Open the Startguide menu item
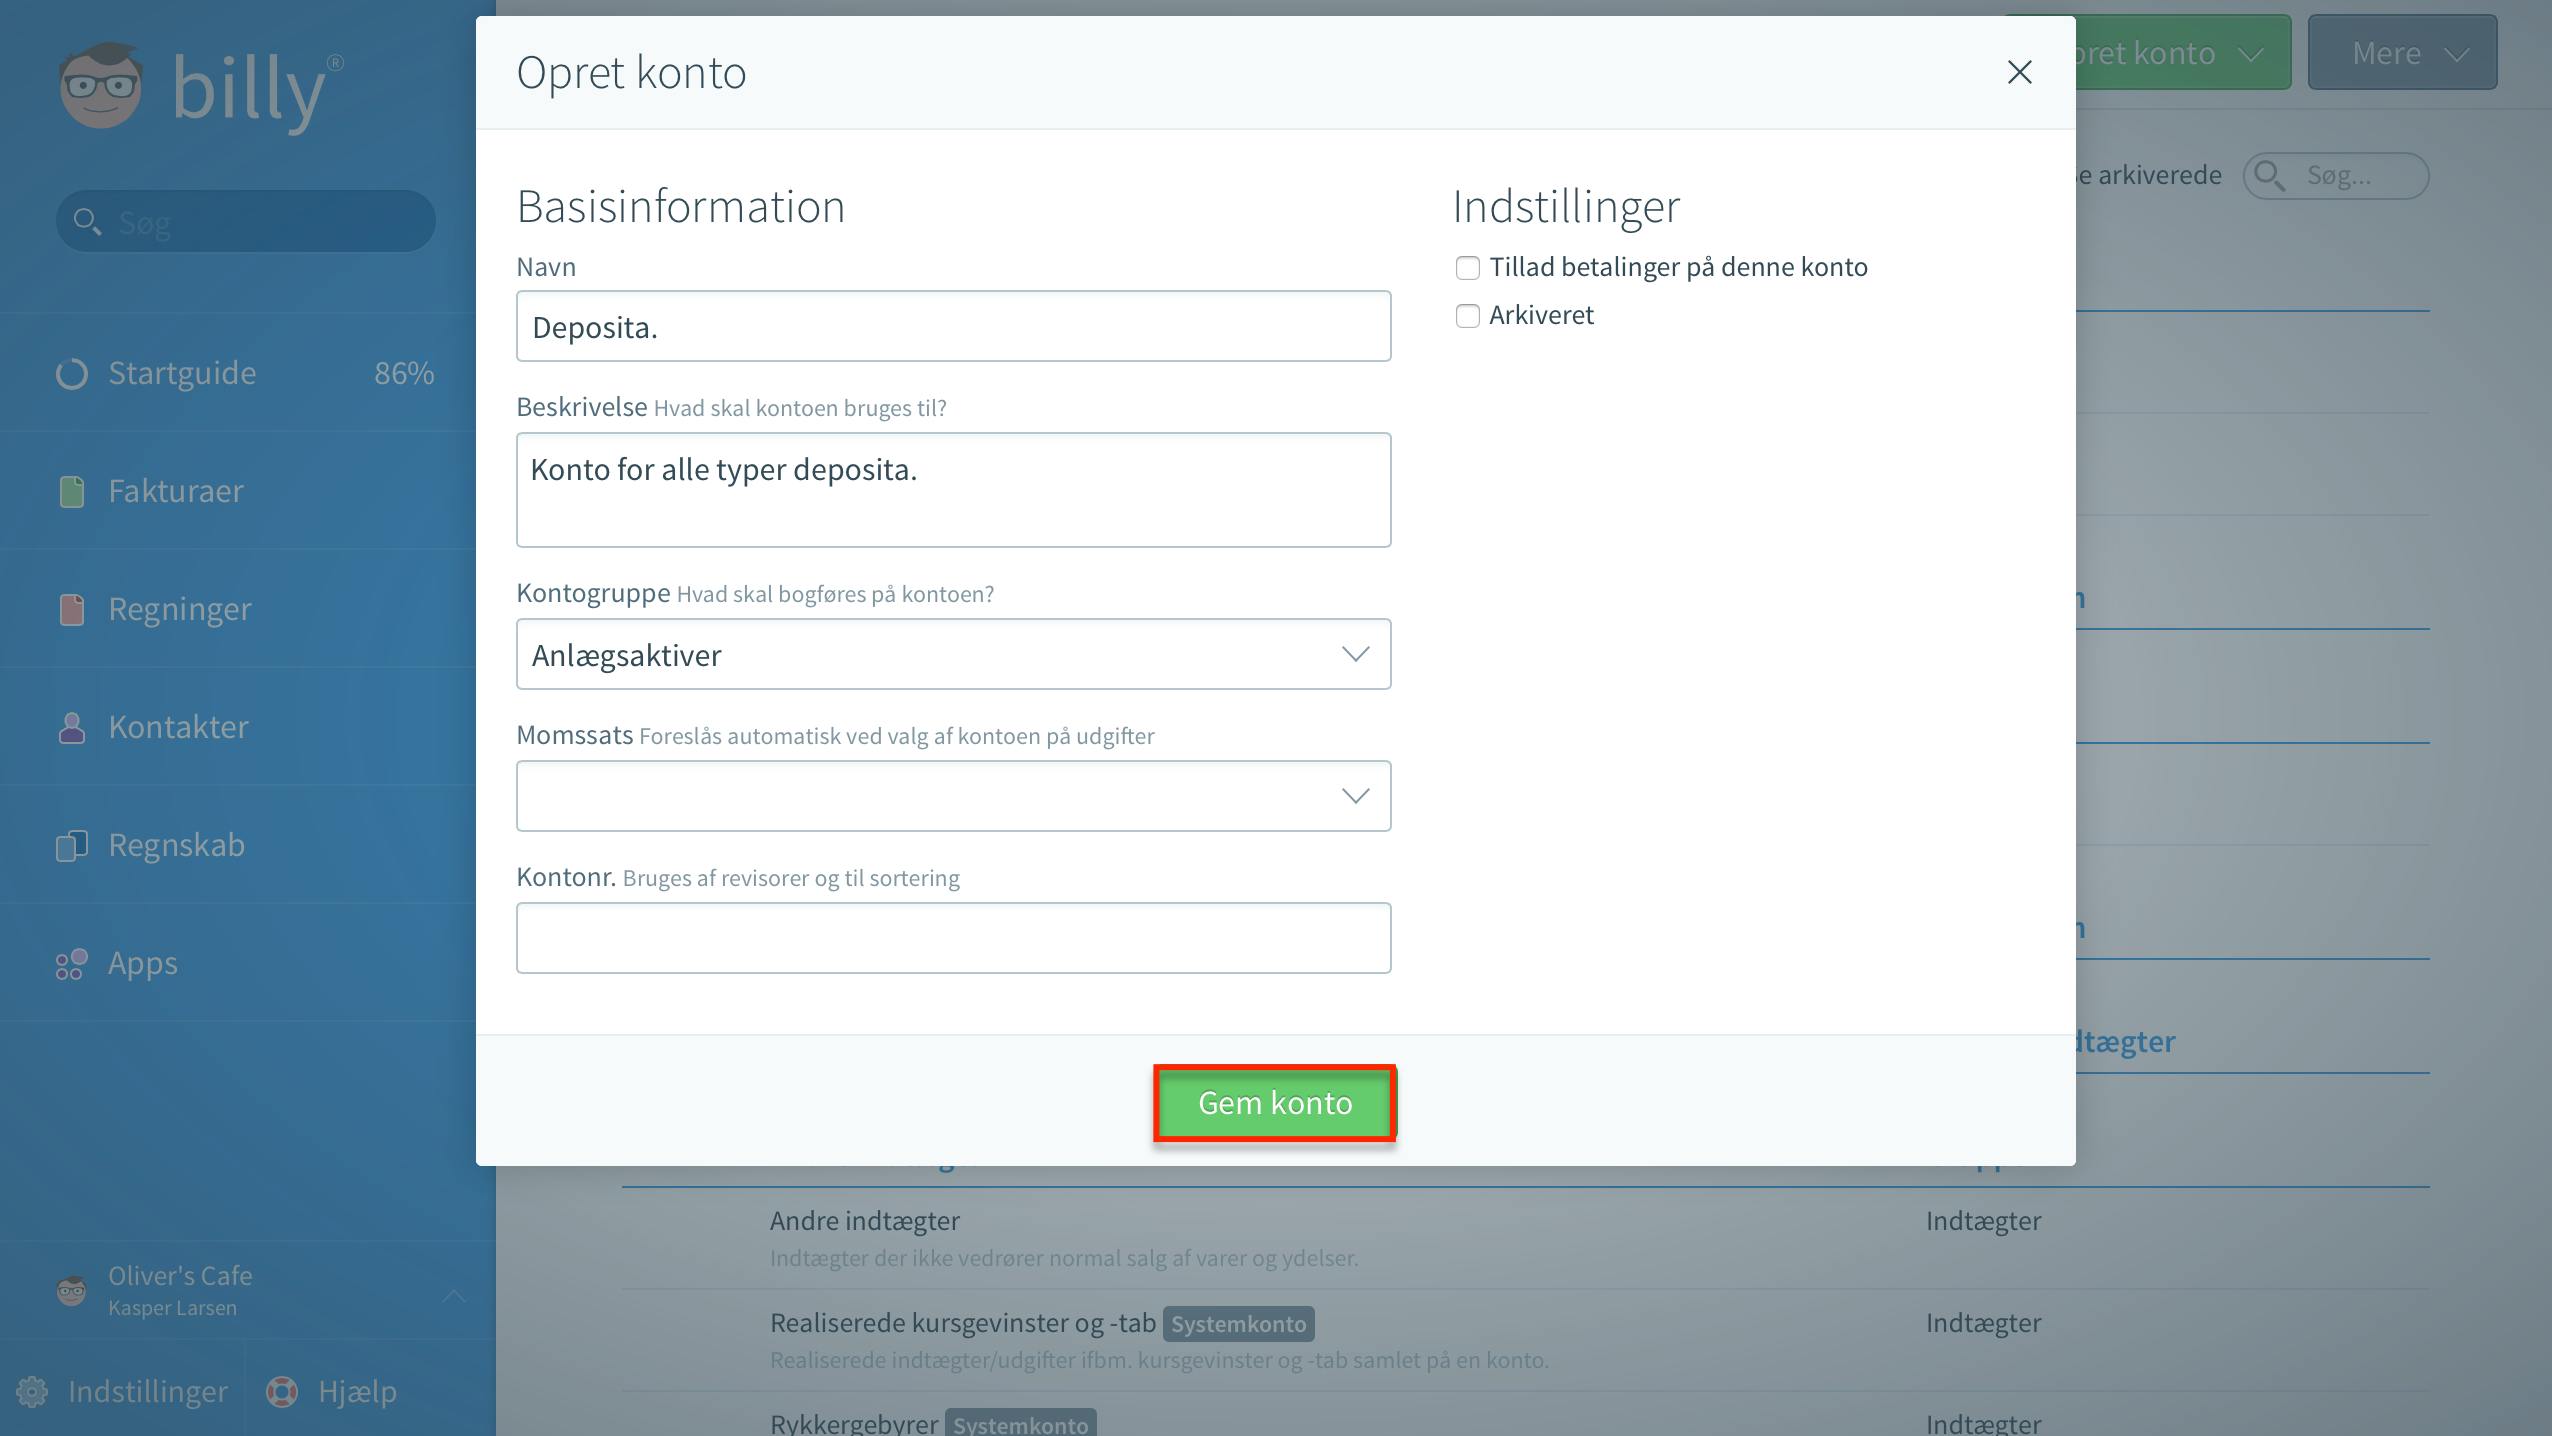The height and width of the screenshot is (1436, 2552). coord(246,373)
